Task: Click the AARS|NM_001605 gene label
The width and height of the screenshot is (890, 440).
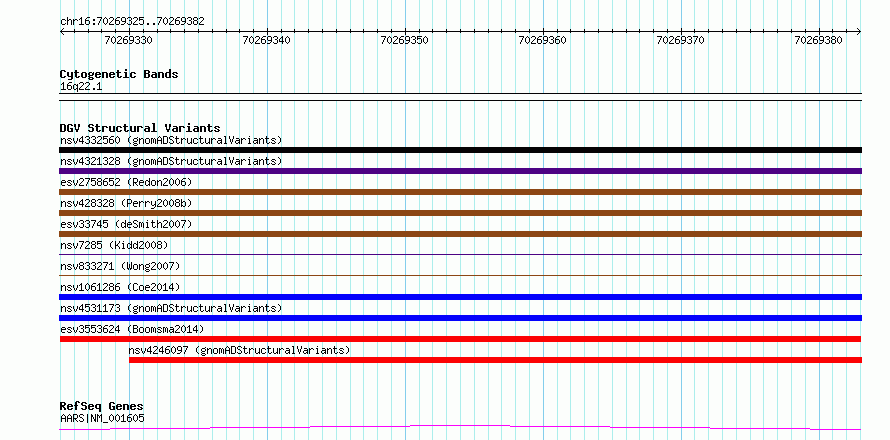Action: tap(102, 418)
